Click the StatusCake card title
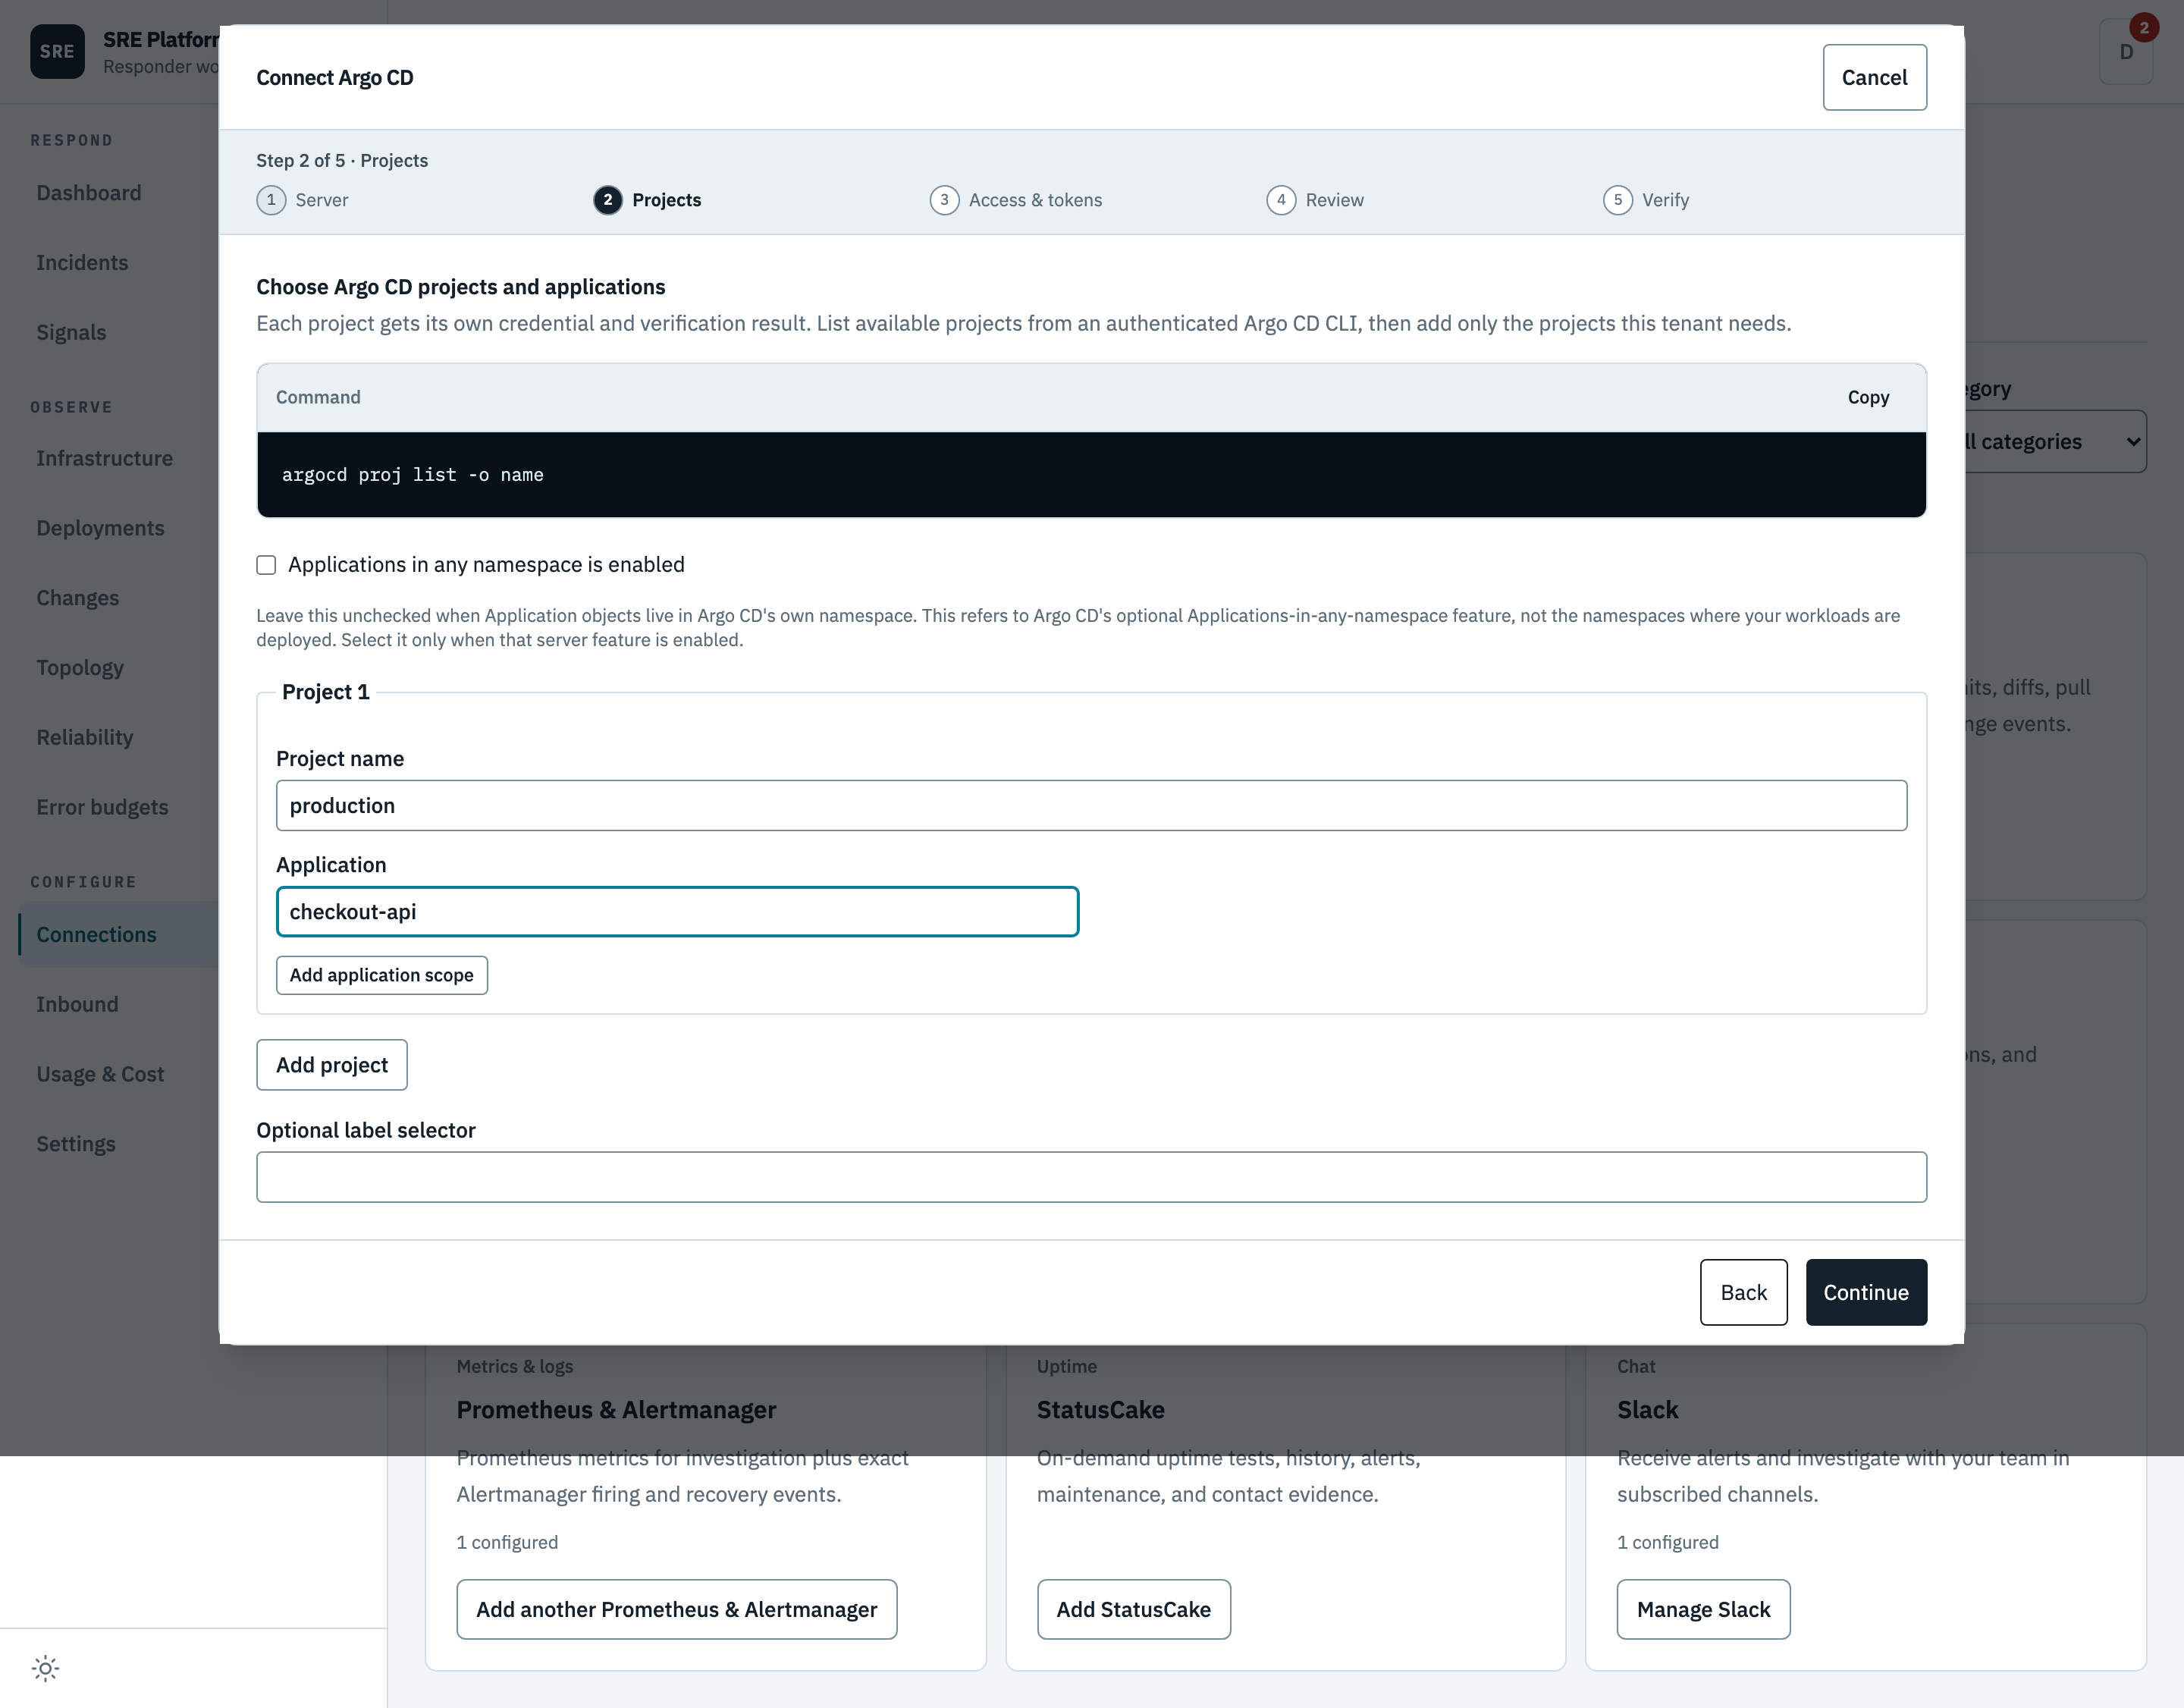This screenshot has width=2184, height=1708. 1100,1410
